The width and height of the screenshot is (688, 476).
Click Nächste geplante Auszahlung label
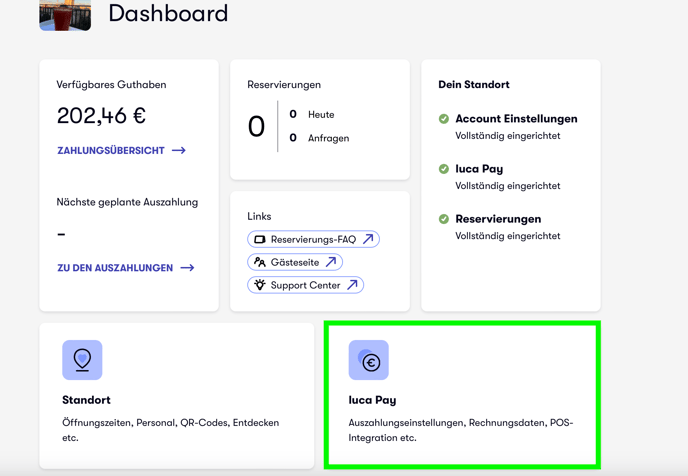[127, 202]
